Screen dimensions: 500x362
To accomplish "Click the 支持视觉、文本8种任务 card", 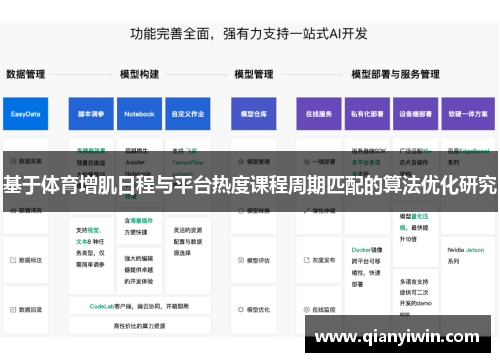I will tap(91, 256).
